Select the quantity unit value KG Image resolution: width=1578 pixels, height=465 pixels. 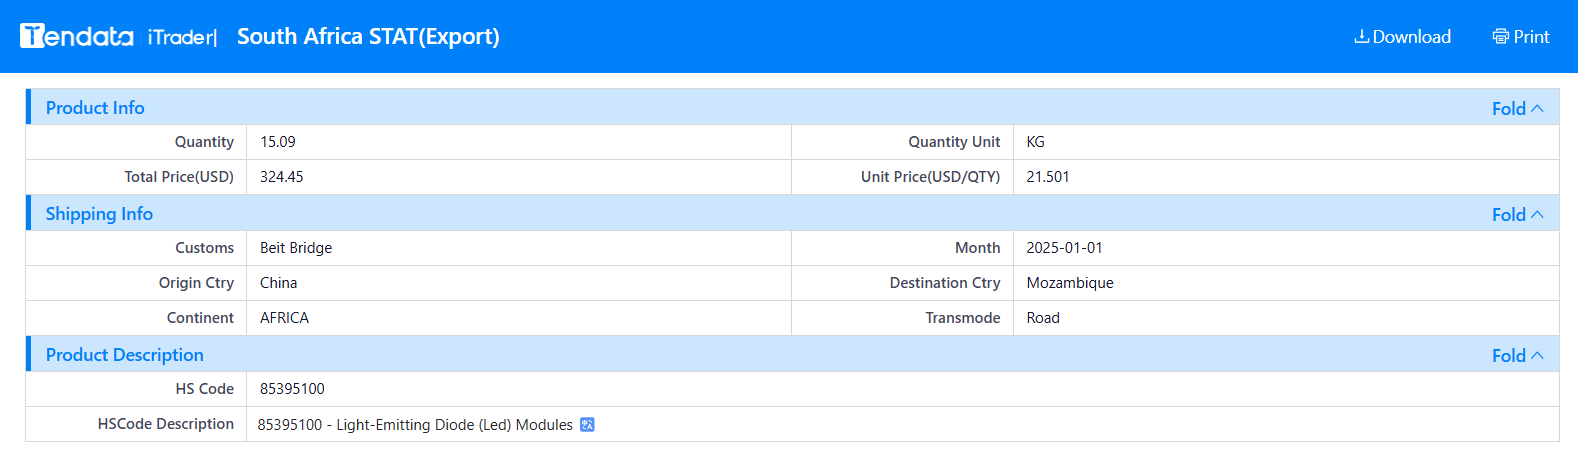1035,142
